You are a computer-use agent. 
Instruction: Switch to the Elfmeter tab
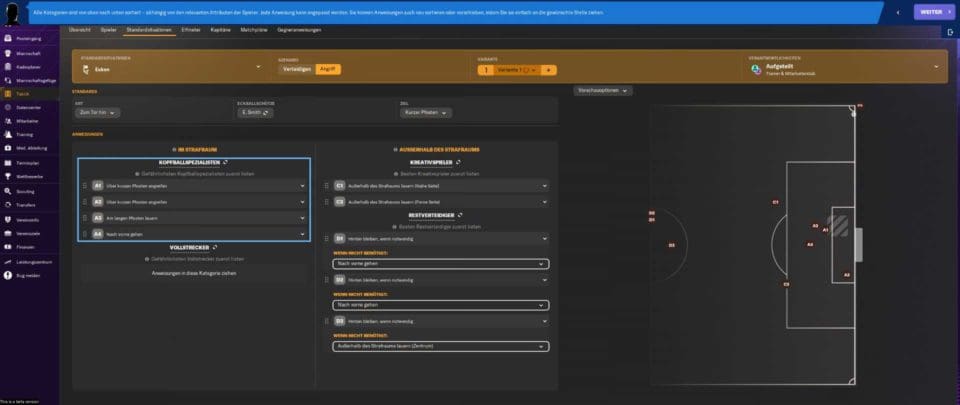190,31
